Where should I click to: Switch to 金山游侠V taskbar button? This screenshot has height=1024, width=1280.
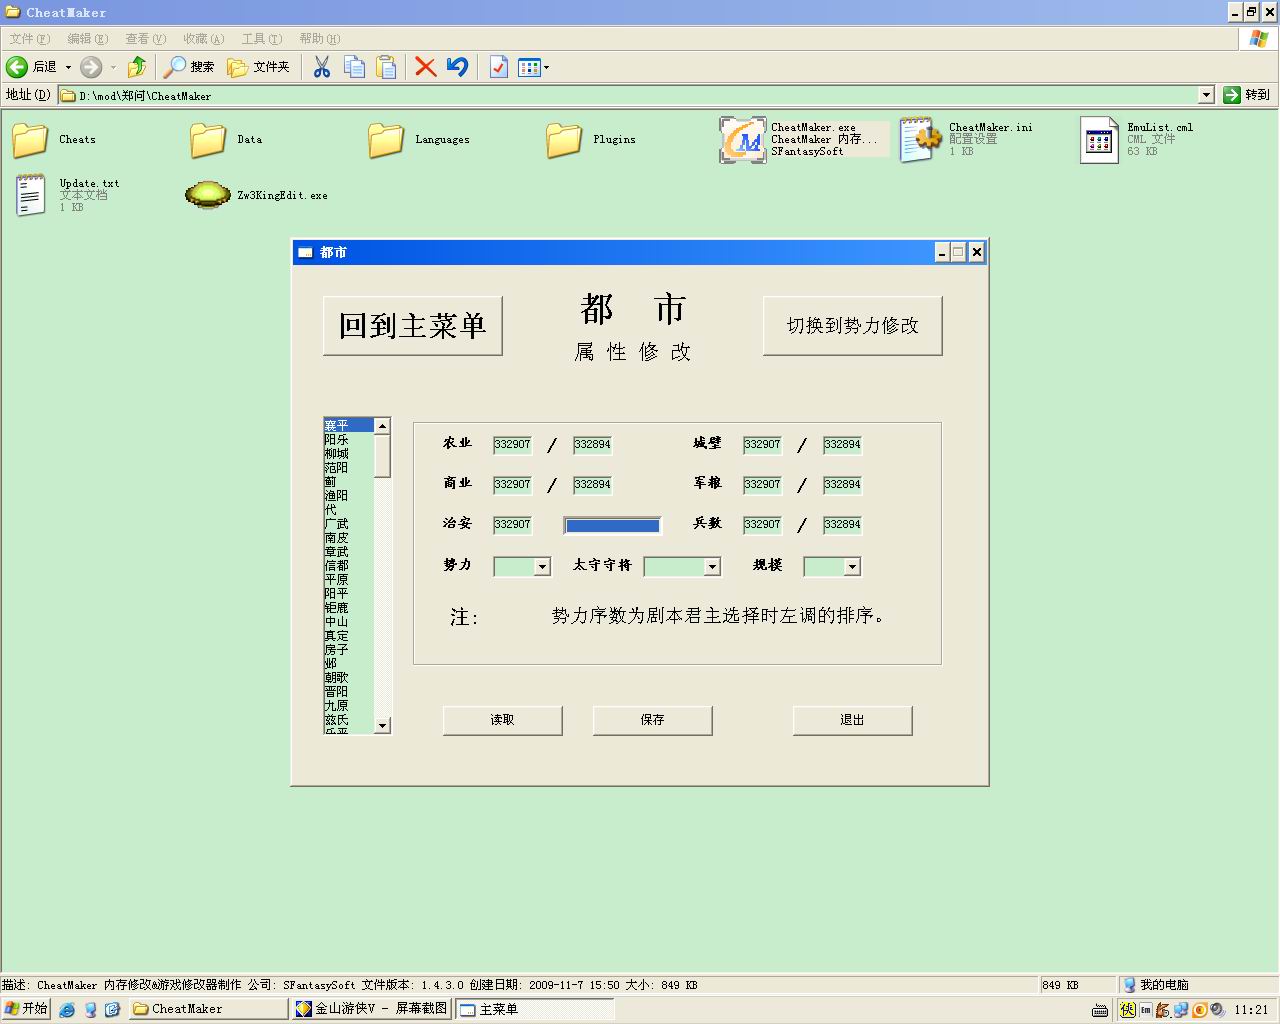(372, 1009)
